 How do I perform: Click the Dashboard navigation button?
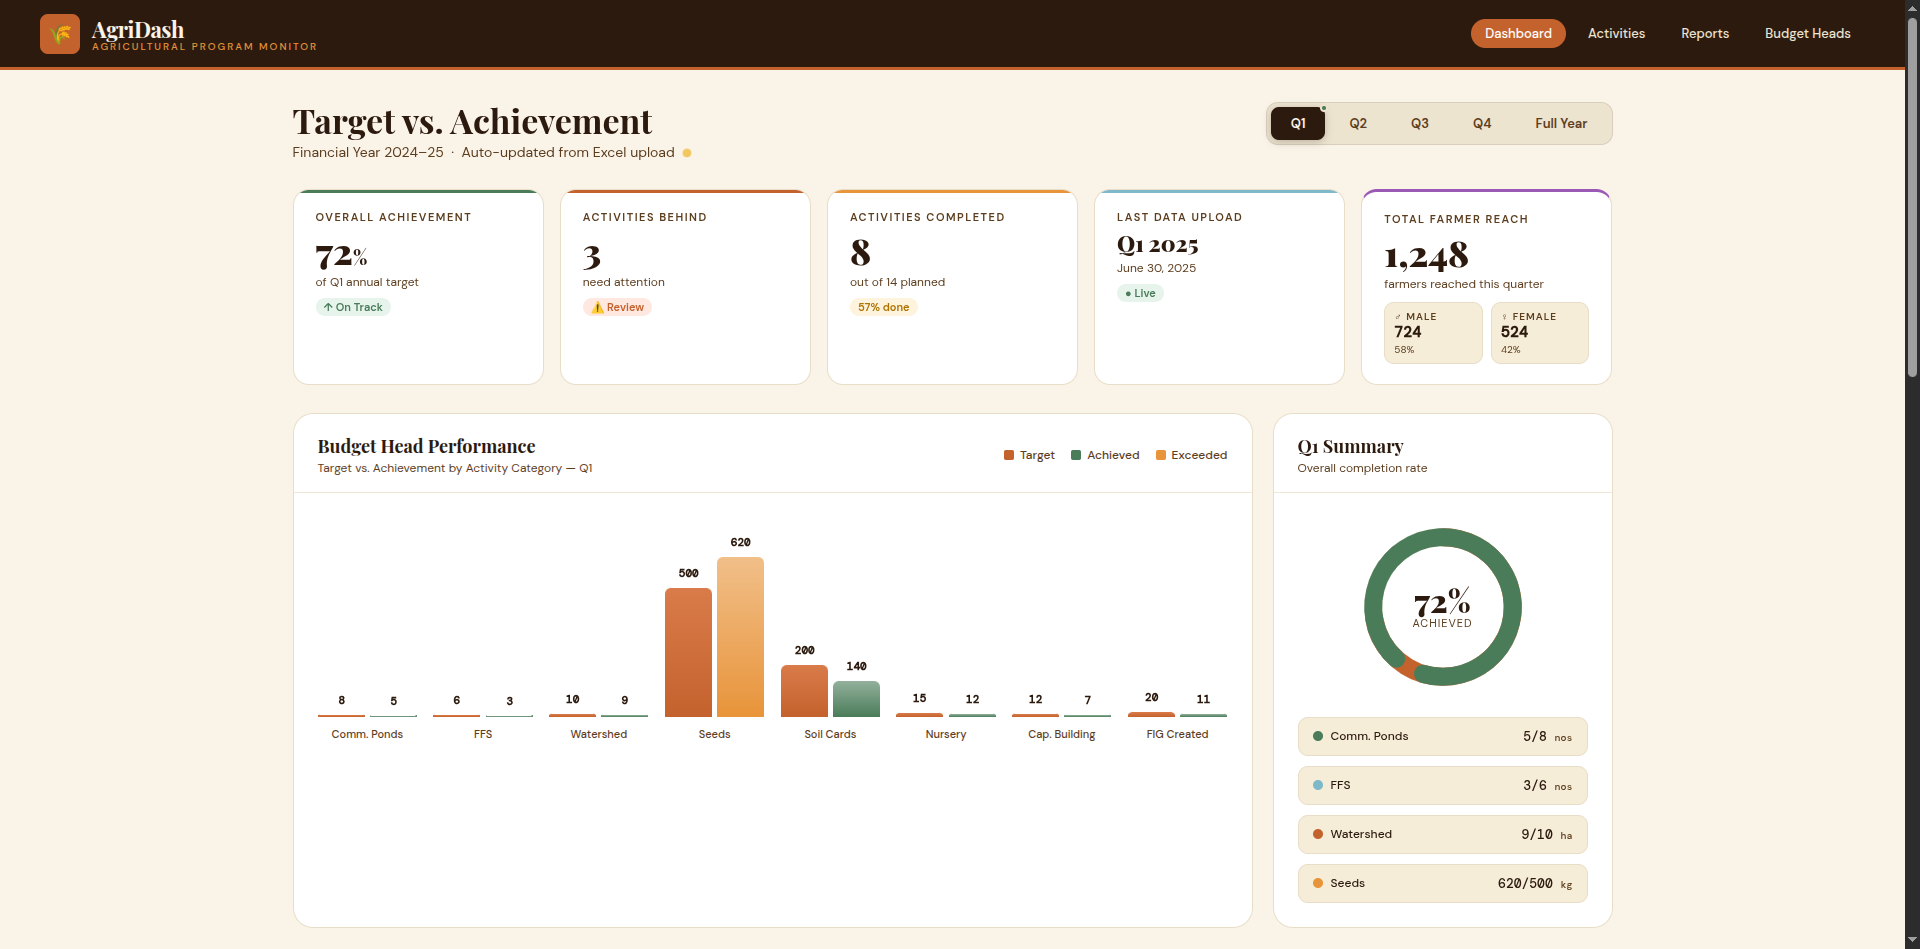[1517, 33]
